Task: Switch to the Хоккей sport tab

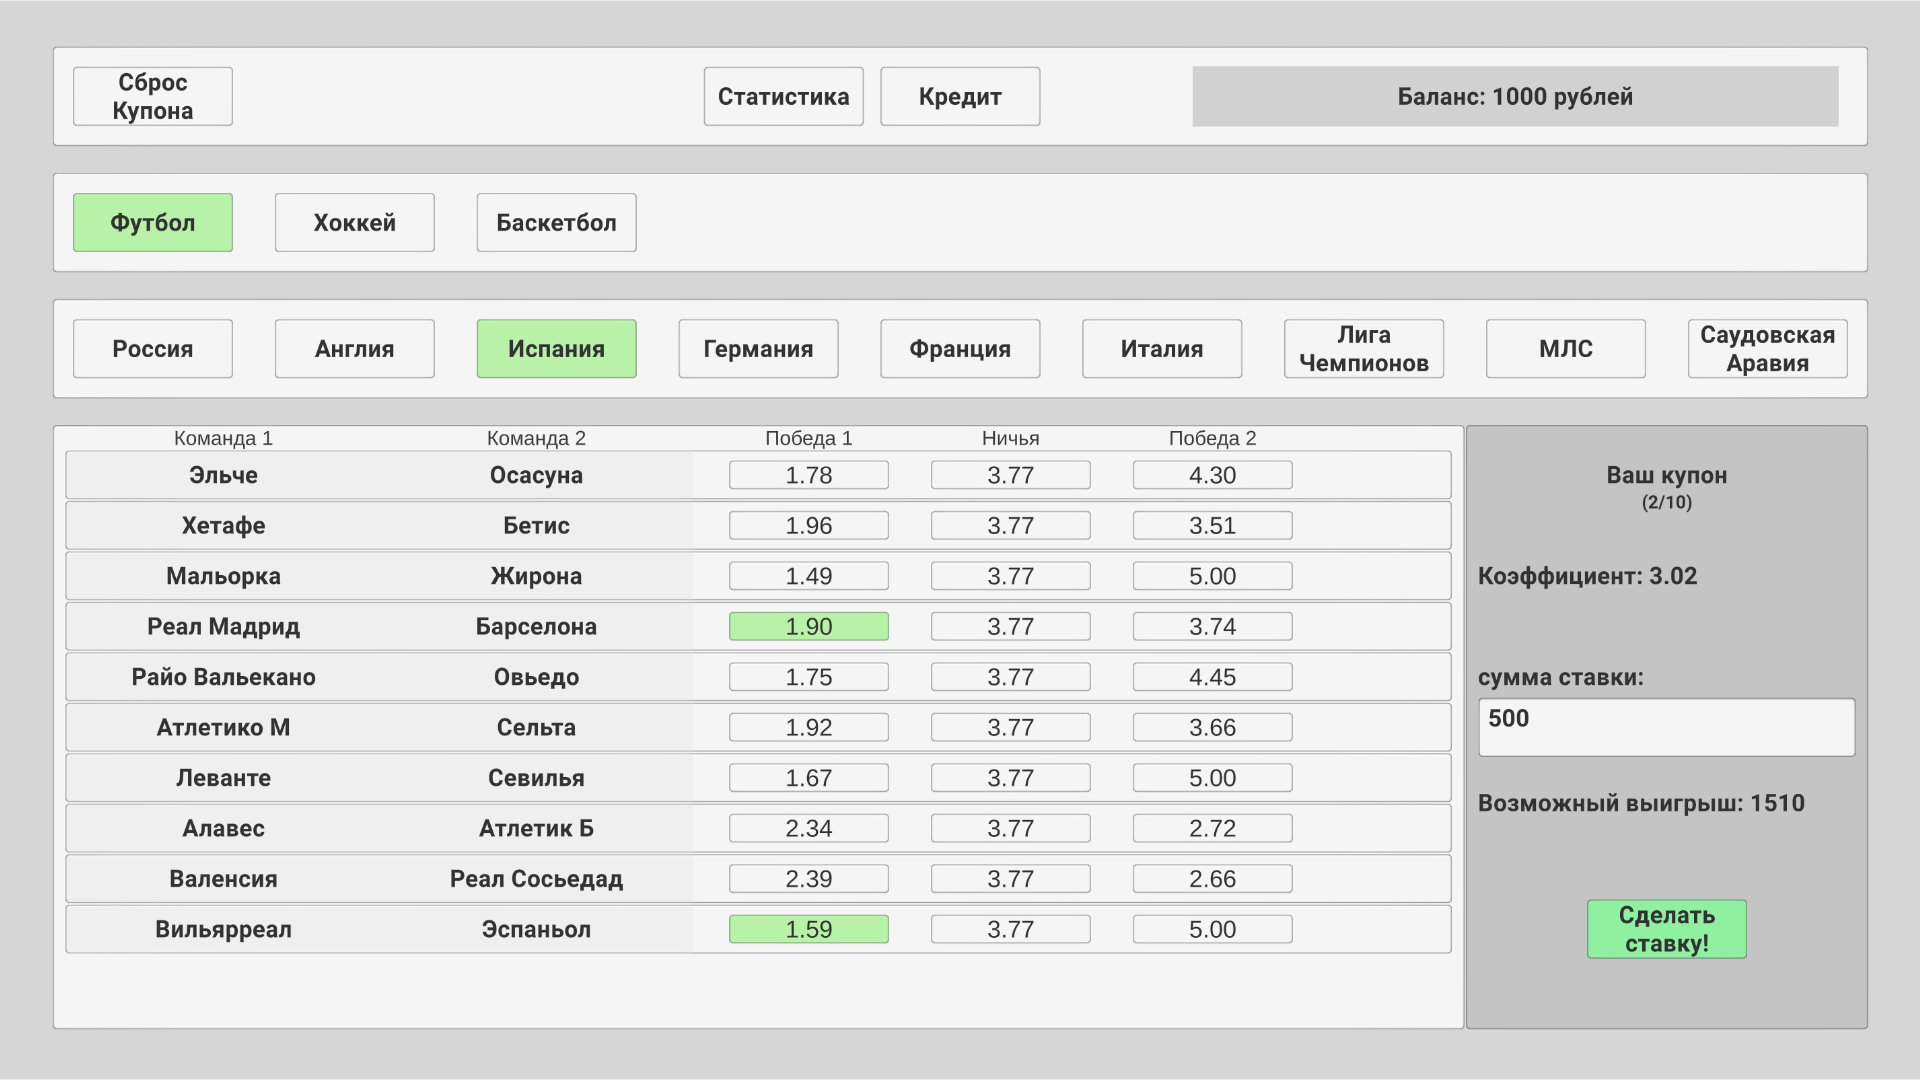Action: click(x=354, y=222)
